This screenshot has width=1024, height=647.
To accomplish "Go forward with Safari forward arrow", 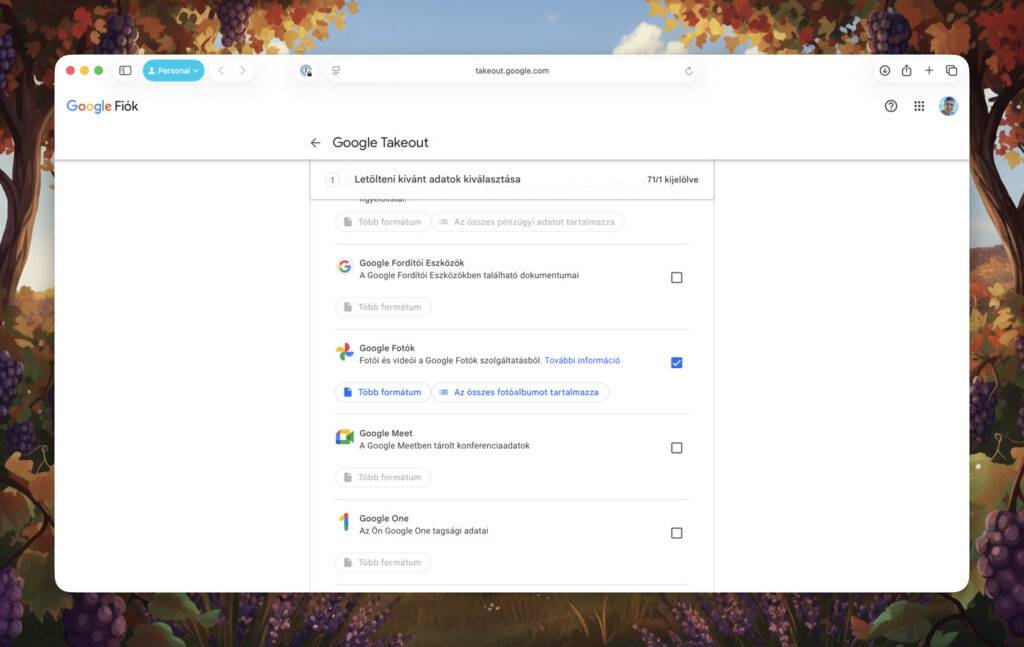I will pyautogui.click(x=243, y=71).
